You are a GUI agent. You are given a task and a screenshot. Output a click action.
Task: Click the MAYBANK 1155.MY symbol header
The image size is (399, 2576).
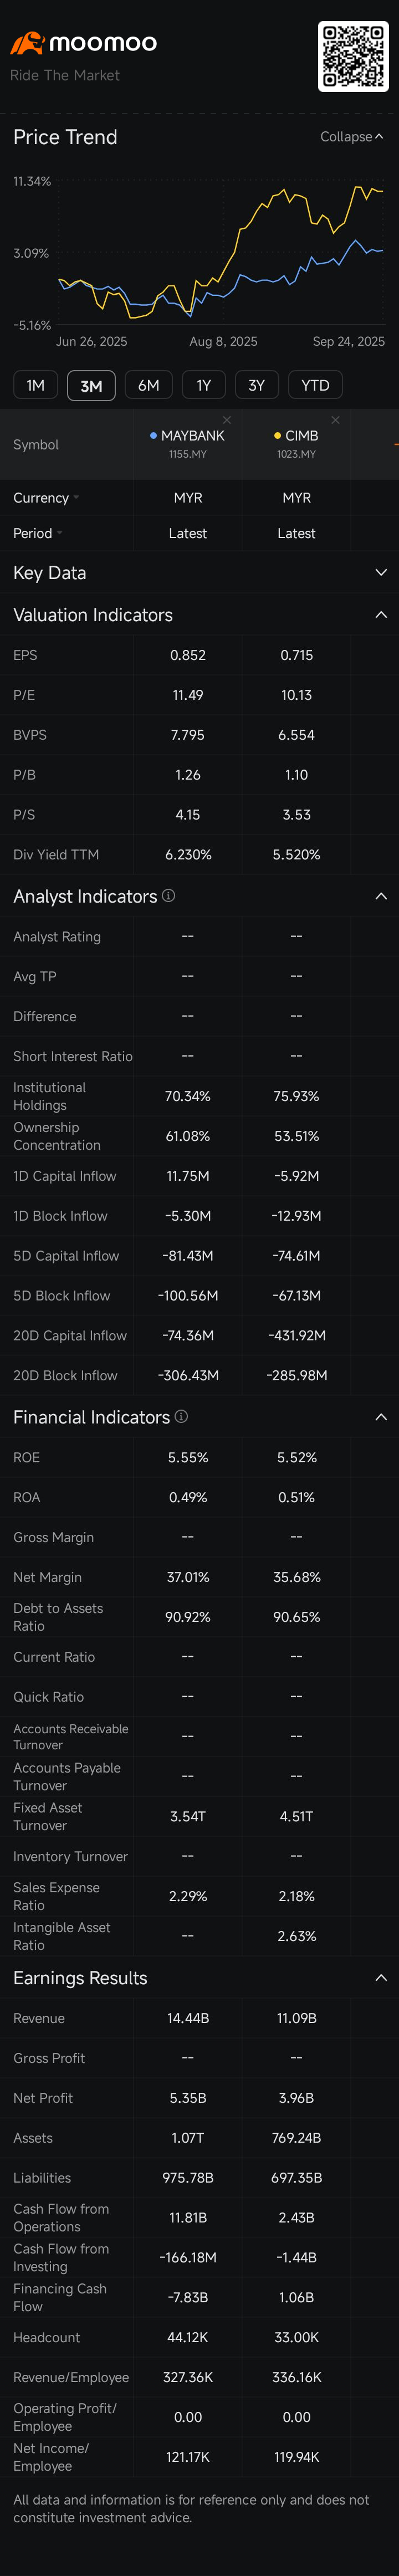tap(188, 444)
